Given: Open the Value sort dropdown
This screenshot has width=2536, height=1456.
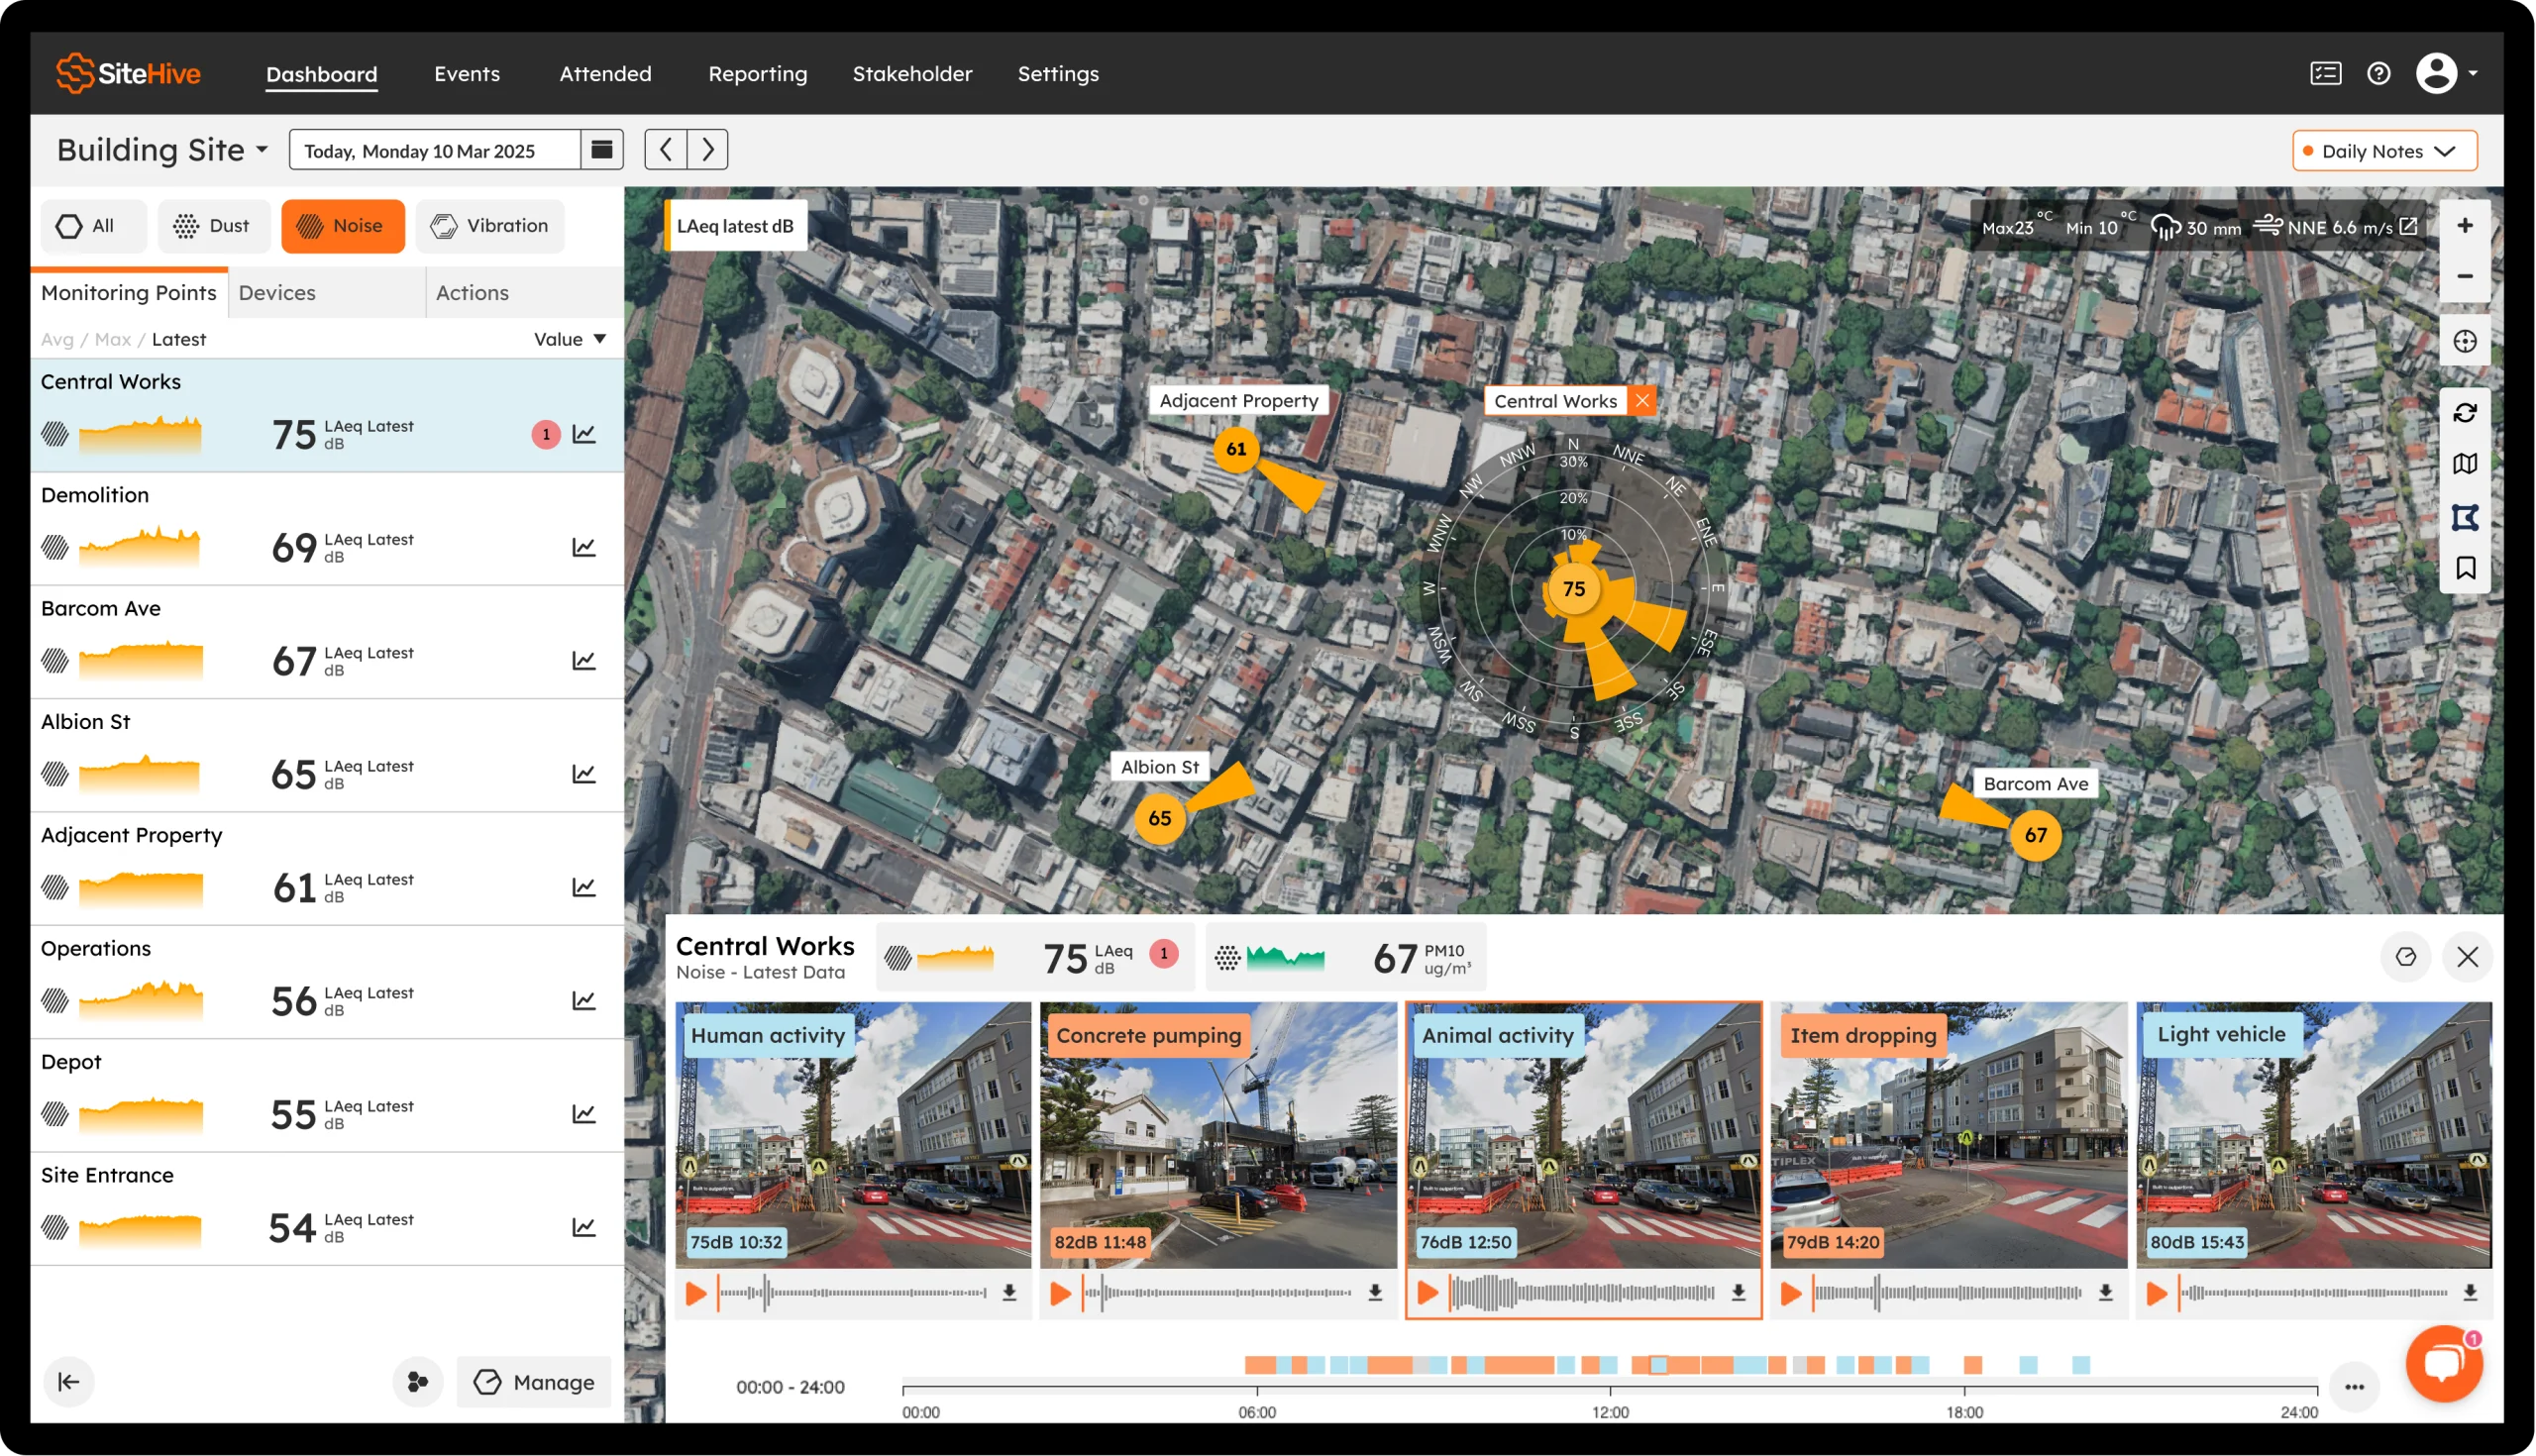Looking at the screenshot, I should tap(570, 339).
